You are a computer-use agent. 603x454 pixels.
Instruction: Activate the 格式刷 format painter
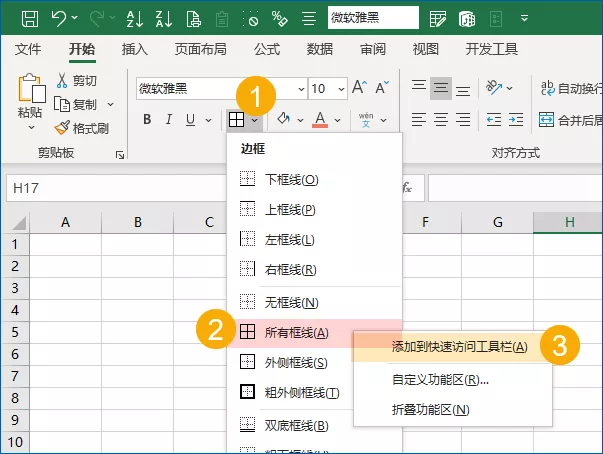click(81, 128)
